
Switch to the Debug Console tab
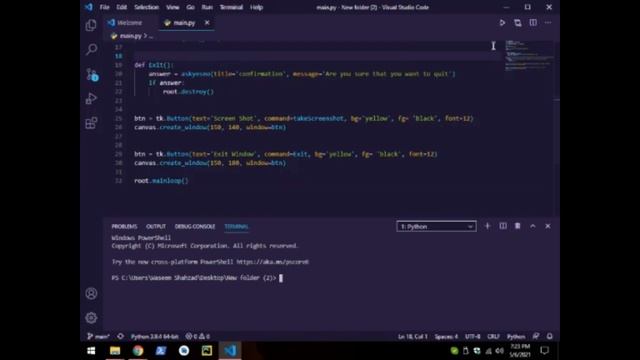(x=195, y=227)
